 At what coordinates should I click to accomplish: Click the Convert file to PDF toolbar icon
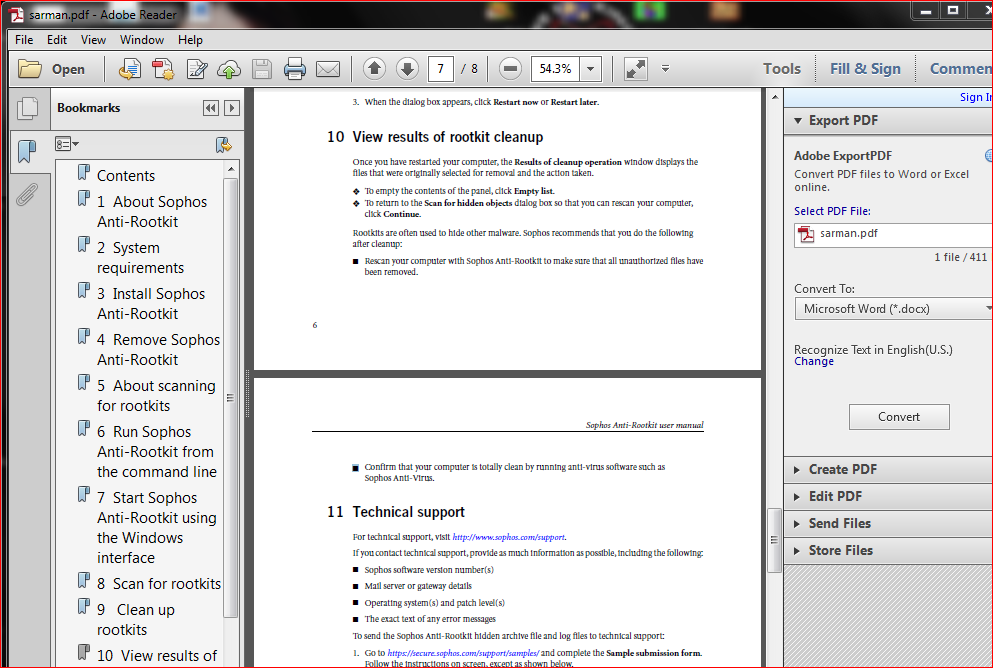163,68
